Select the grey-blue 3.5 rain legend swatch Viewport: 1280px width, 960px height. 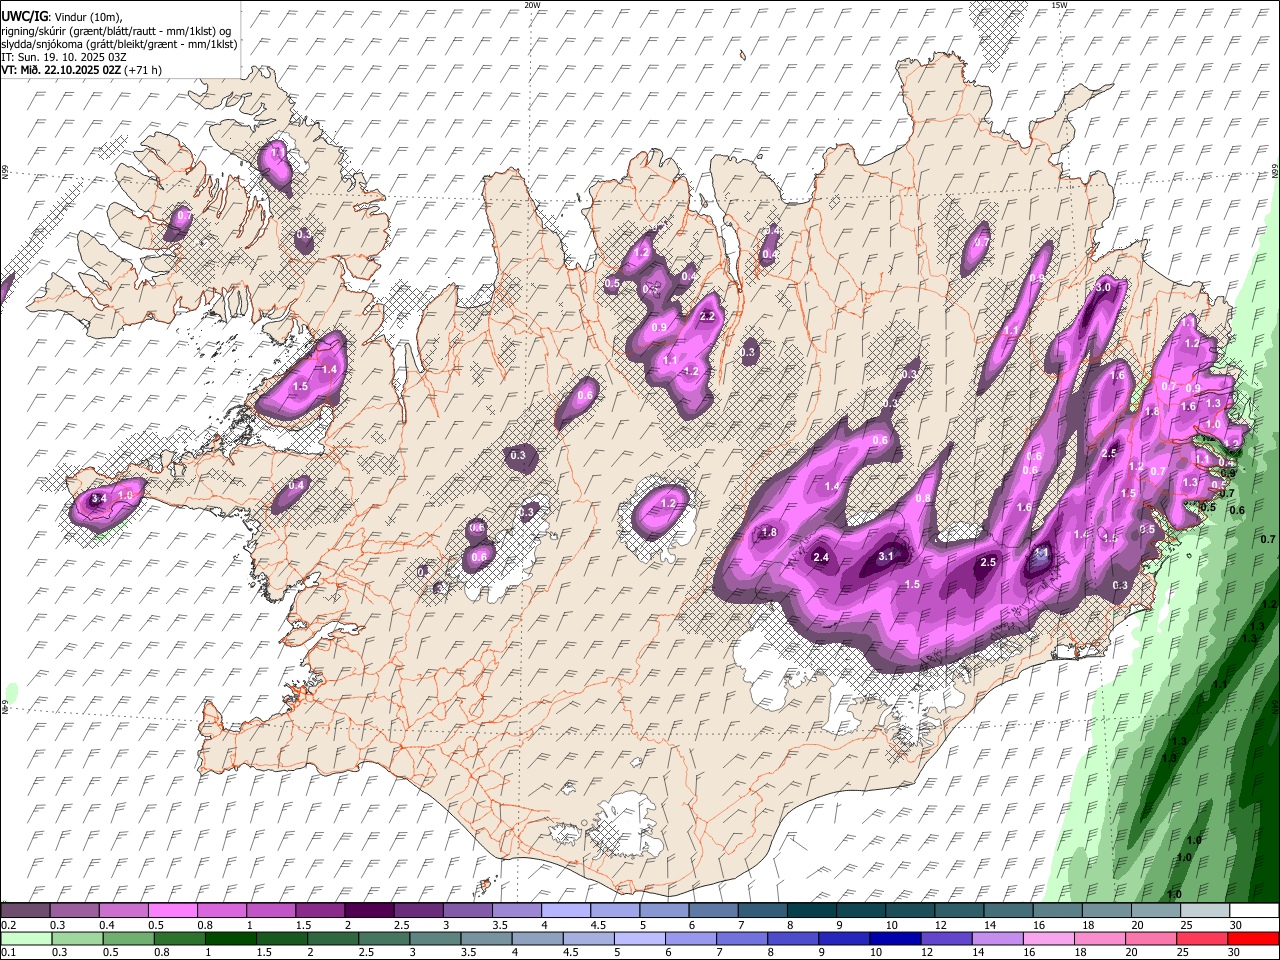[486, 938]
